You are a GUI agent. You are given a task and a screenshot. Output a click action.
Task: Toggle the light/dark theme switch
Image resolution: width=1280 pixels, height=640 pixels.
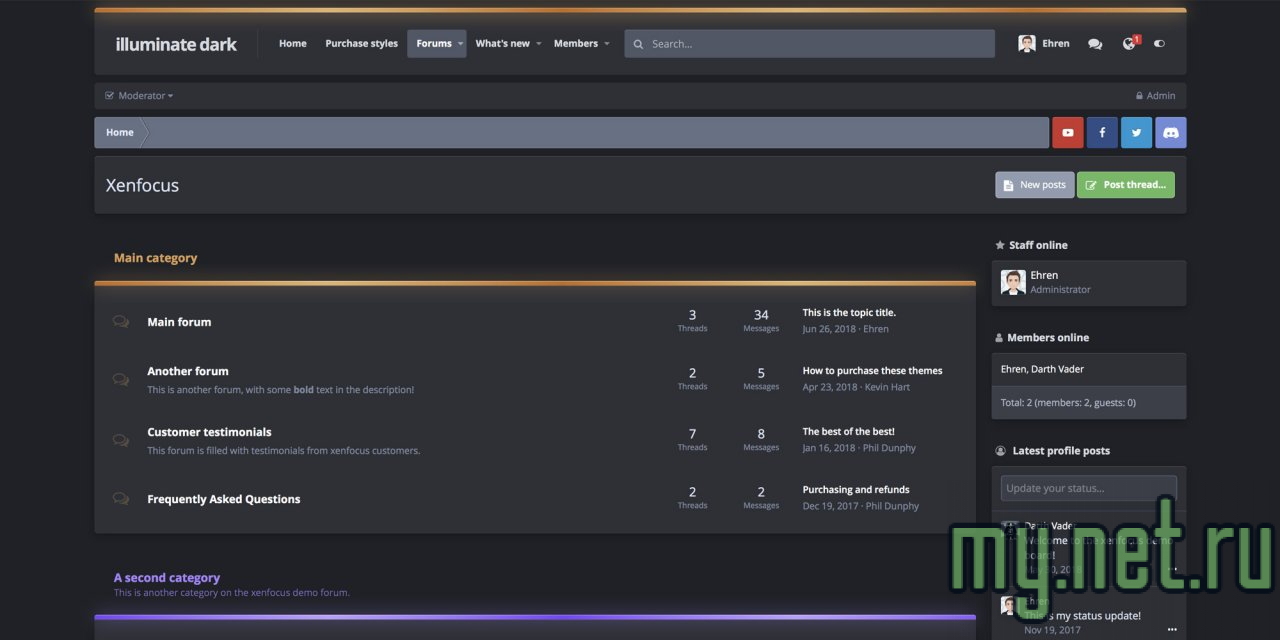(x=1160, y=44)
